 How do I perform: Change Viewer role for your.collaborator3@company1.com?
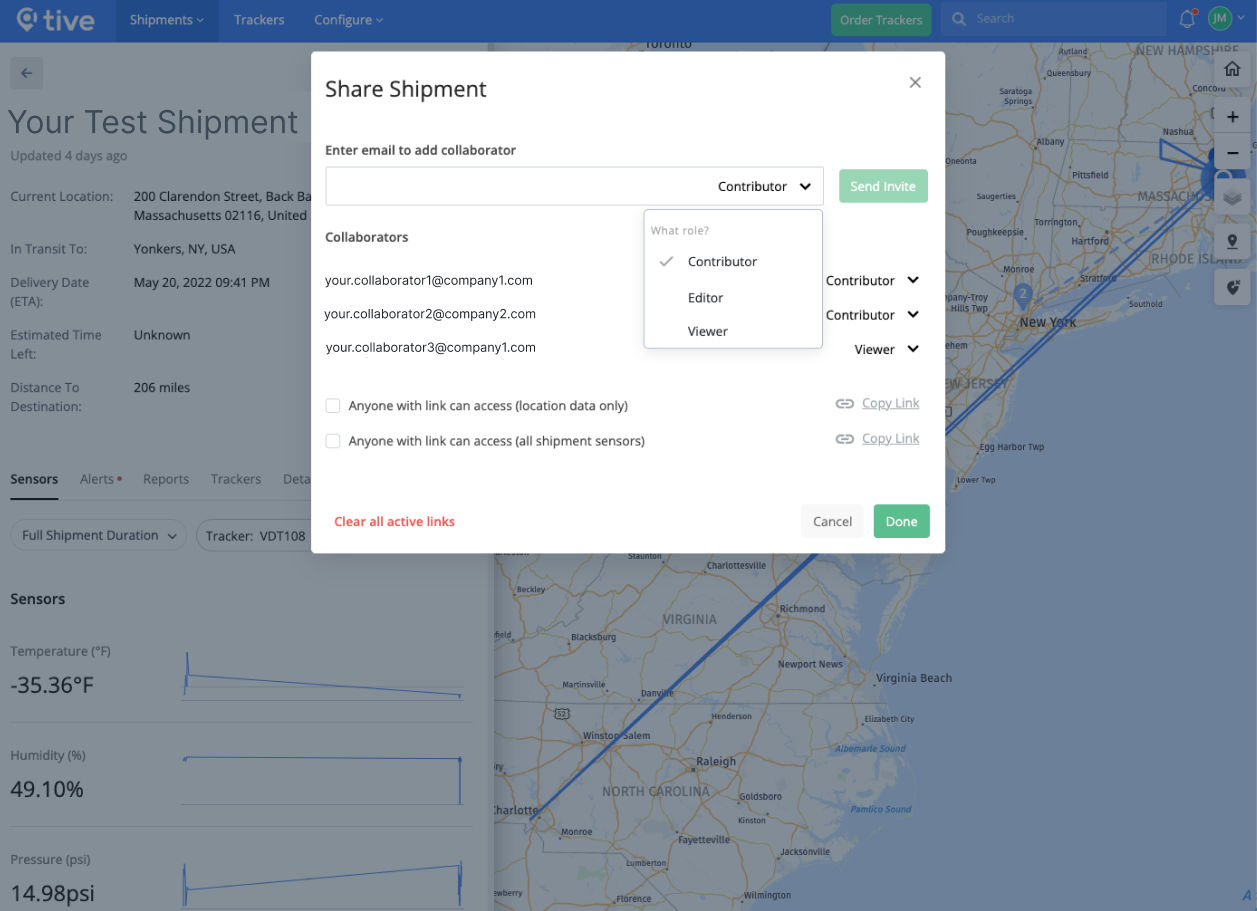coord(887,350)
